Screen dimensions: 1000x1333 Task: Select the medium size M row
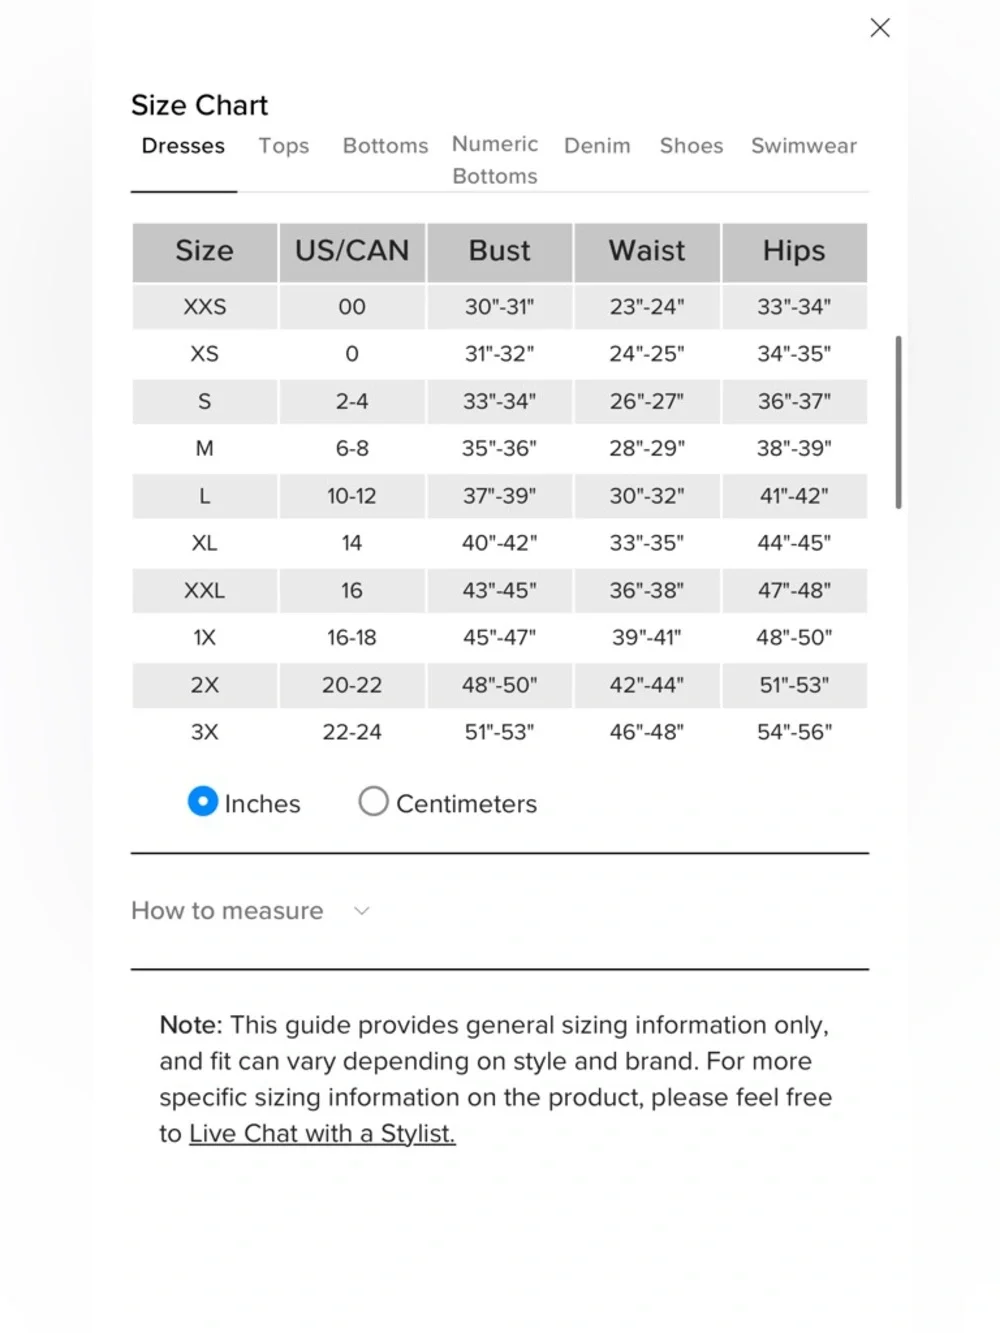204,449
